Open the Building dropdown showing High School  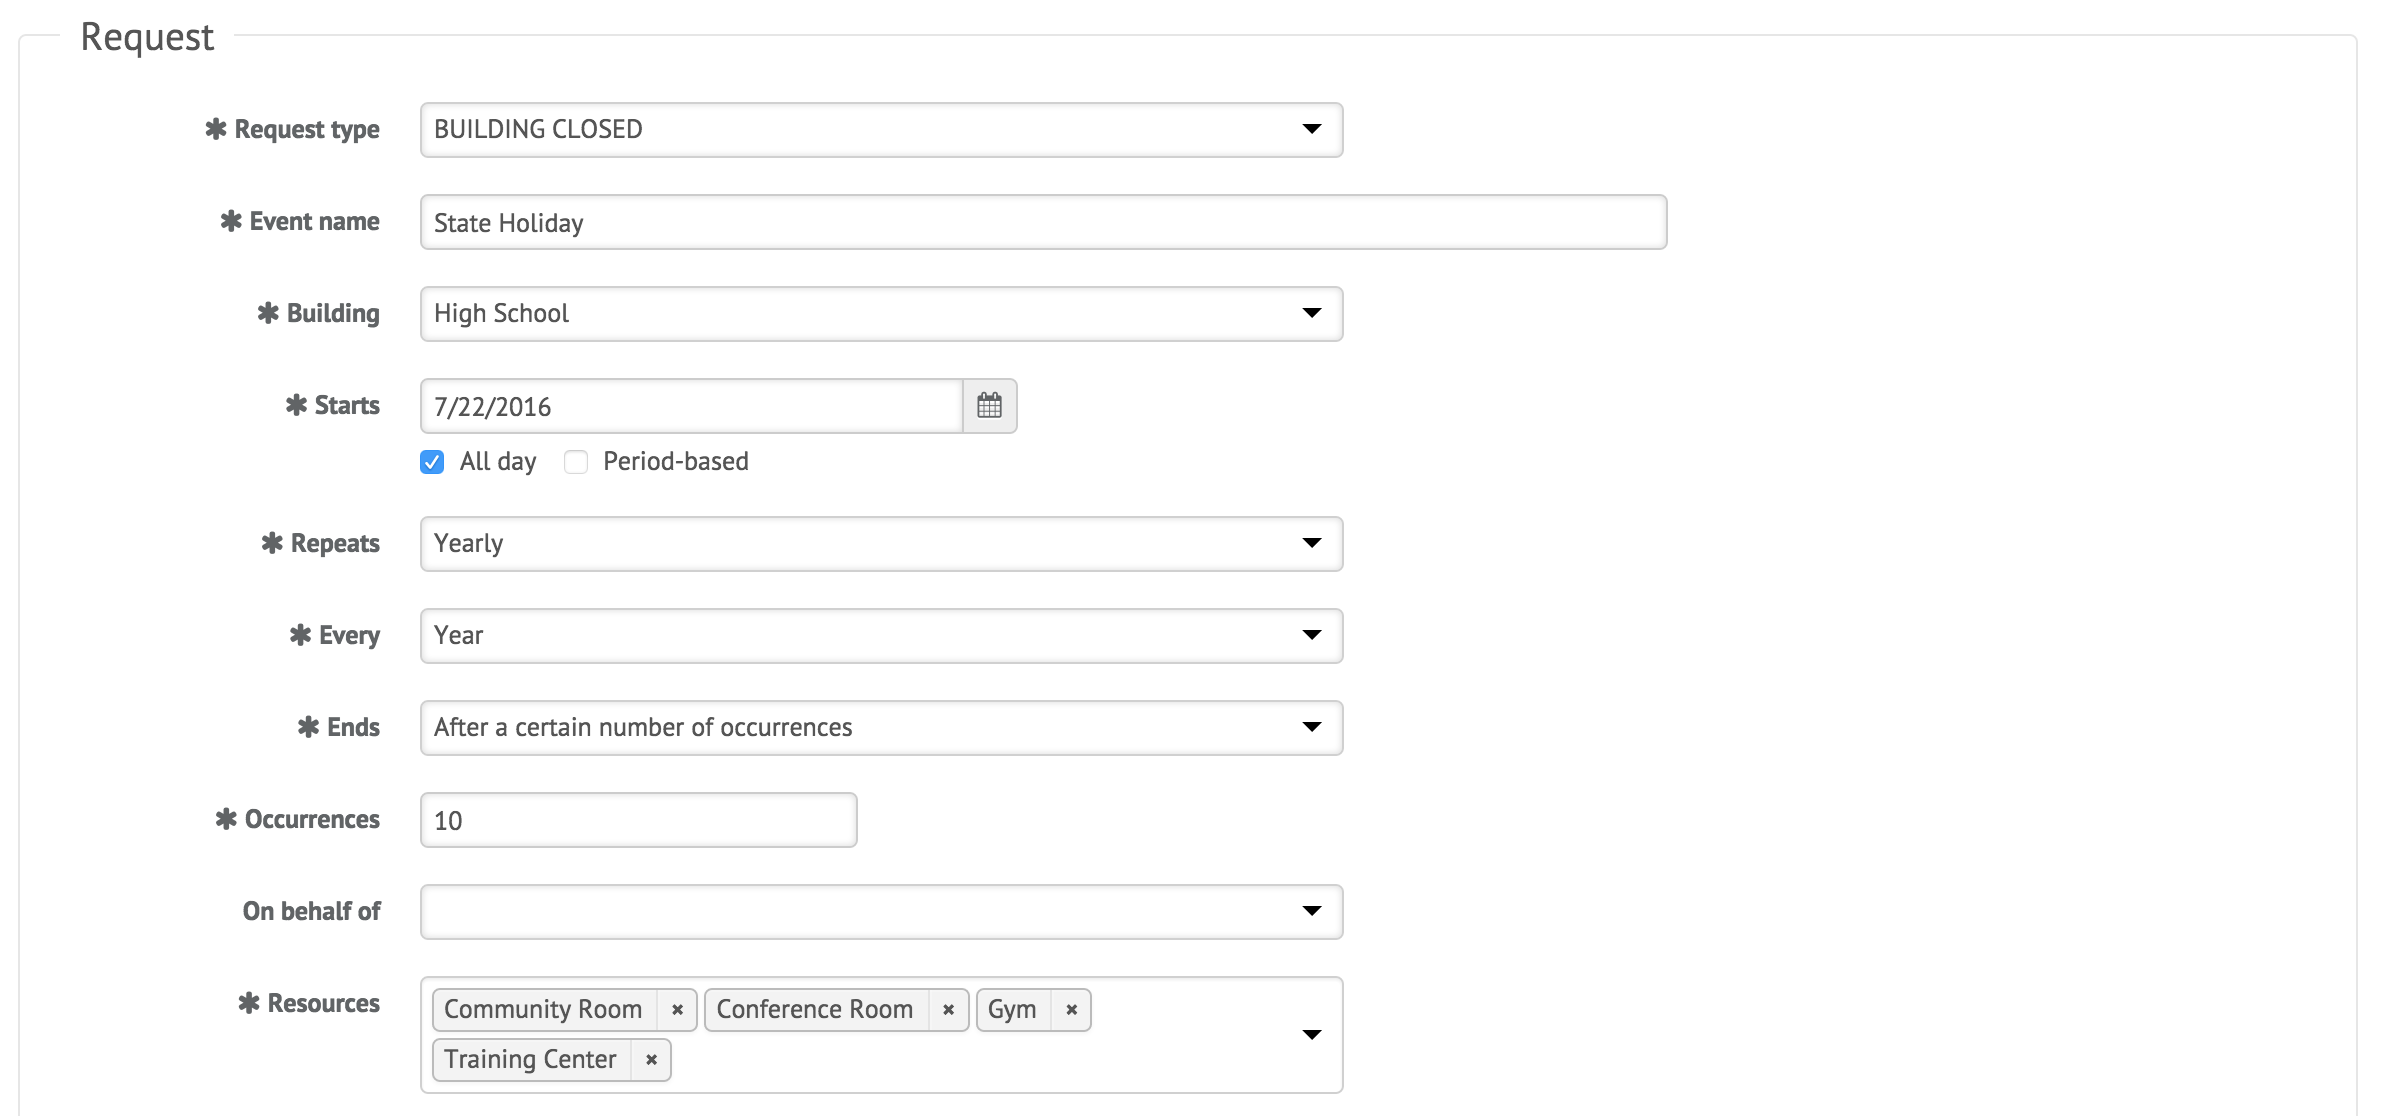pos(881,314)
